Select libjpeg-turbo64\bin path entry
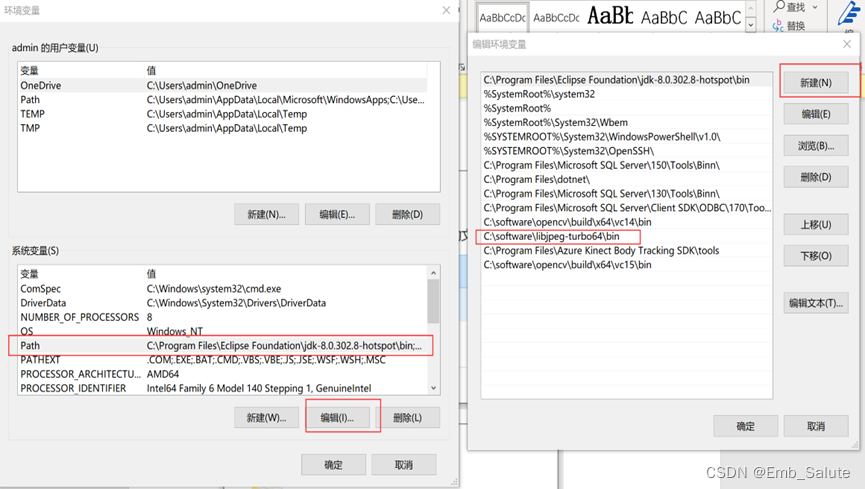The height and width of the screenshot is (489, 865). coord(627,236)
